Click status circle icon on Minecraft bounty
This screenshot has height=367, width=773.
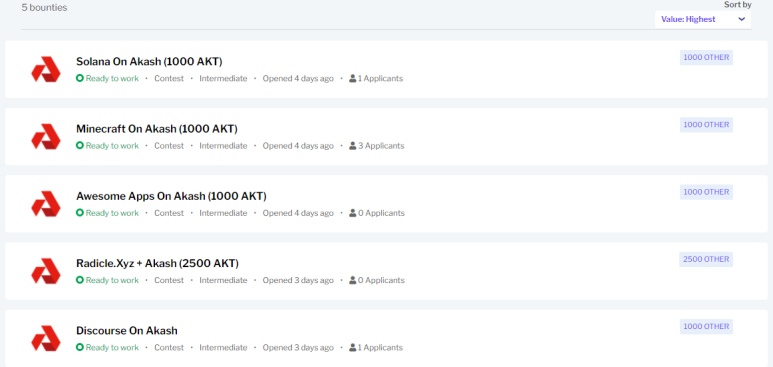coord(80,146)
